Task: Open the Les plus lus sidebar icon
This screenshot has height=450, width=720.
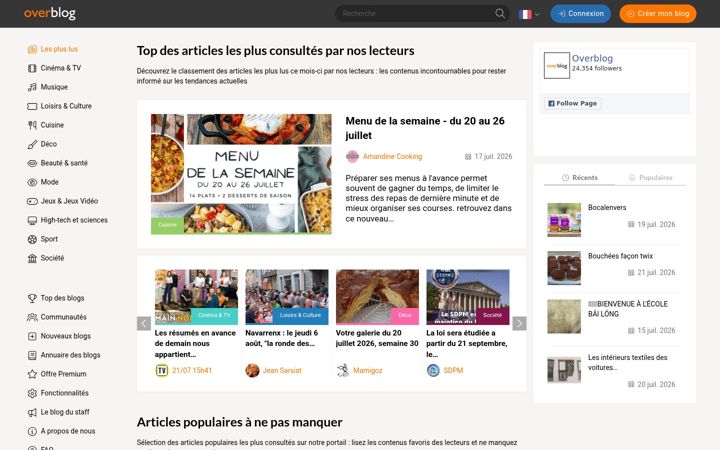Action: (x=32, y=49)
